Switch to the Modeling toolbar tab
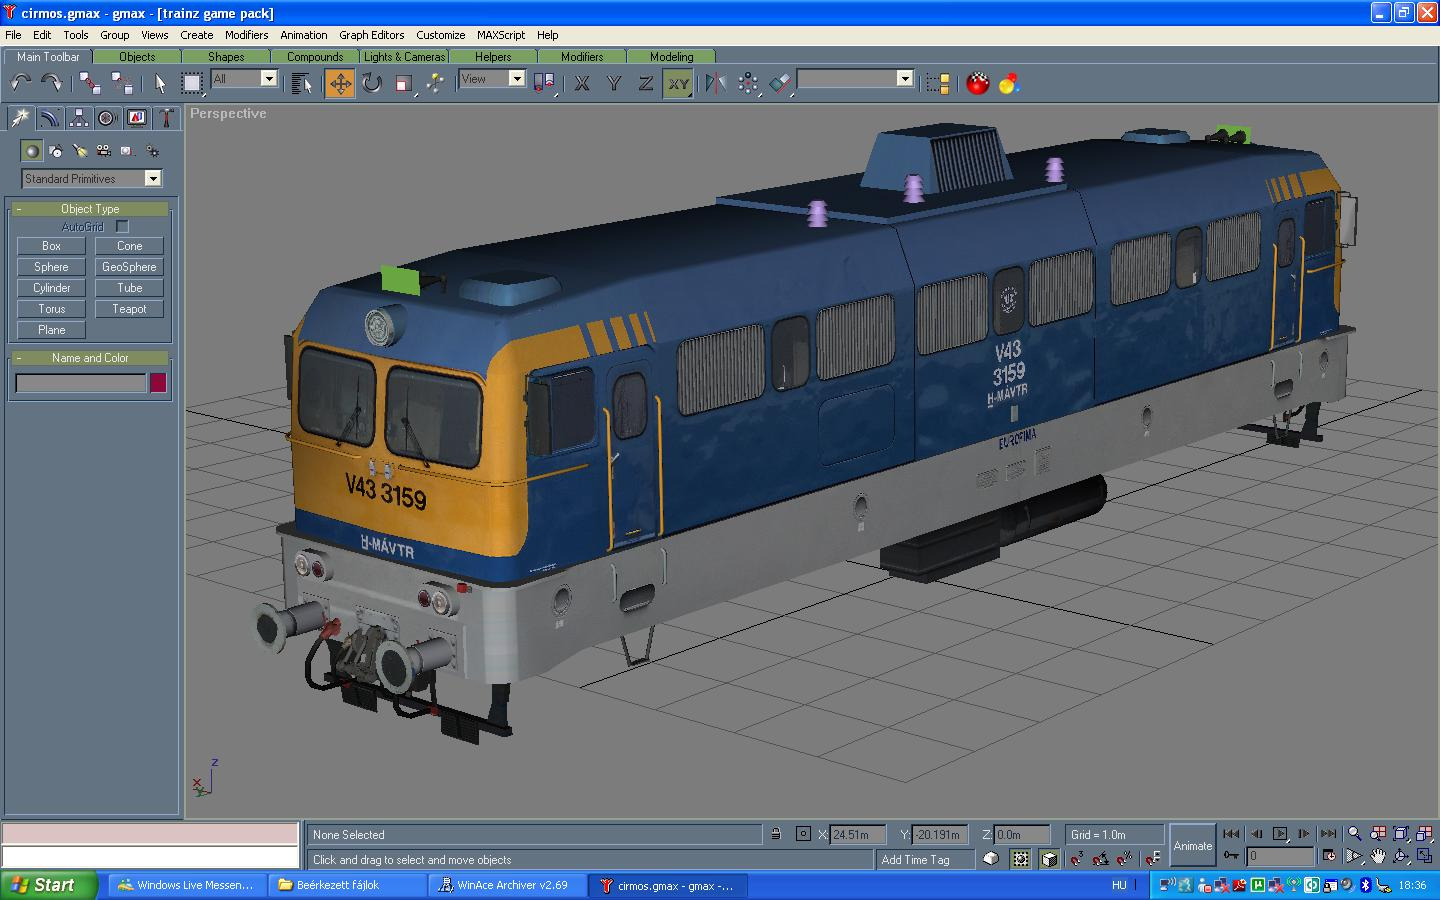This screenshot has width=1440, height=900. (671, 57)
